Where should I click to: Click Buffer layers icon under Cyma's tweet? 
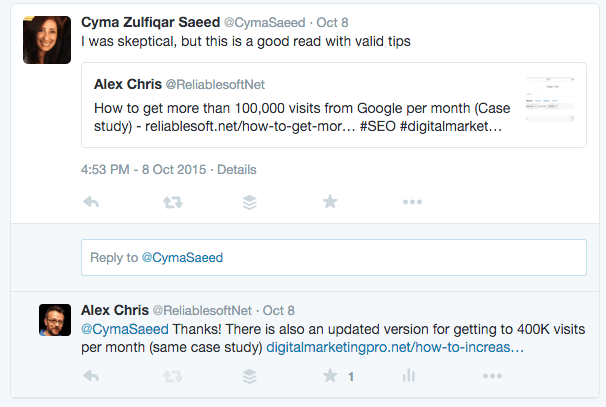[x=250, y=201]
